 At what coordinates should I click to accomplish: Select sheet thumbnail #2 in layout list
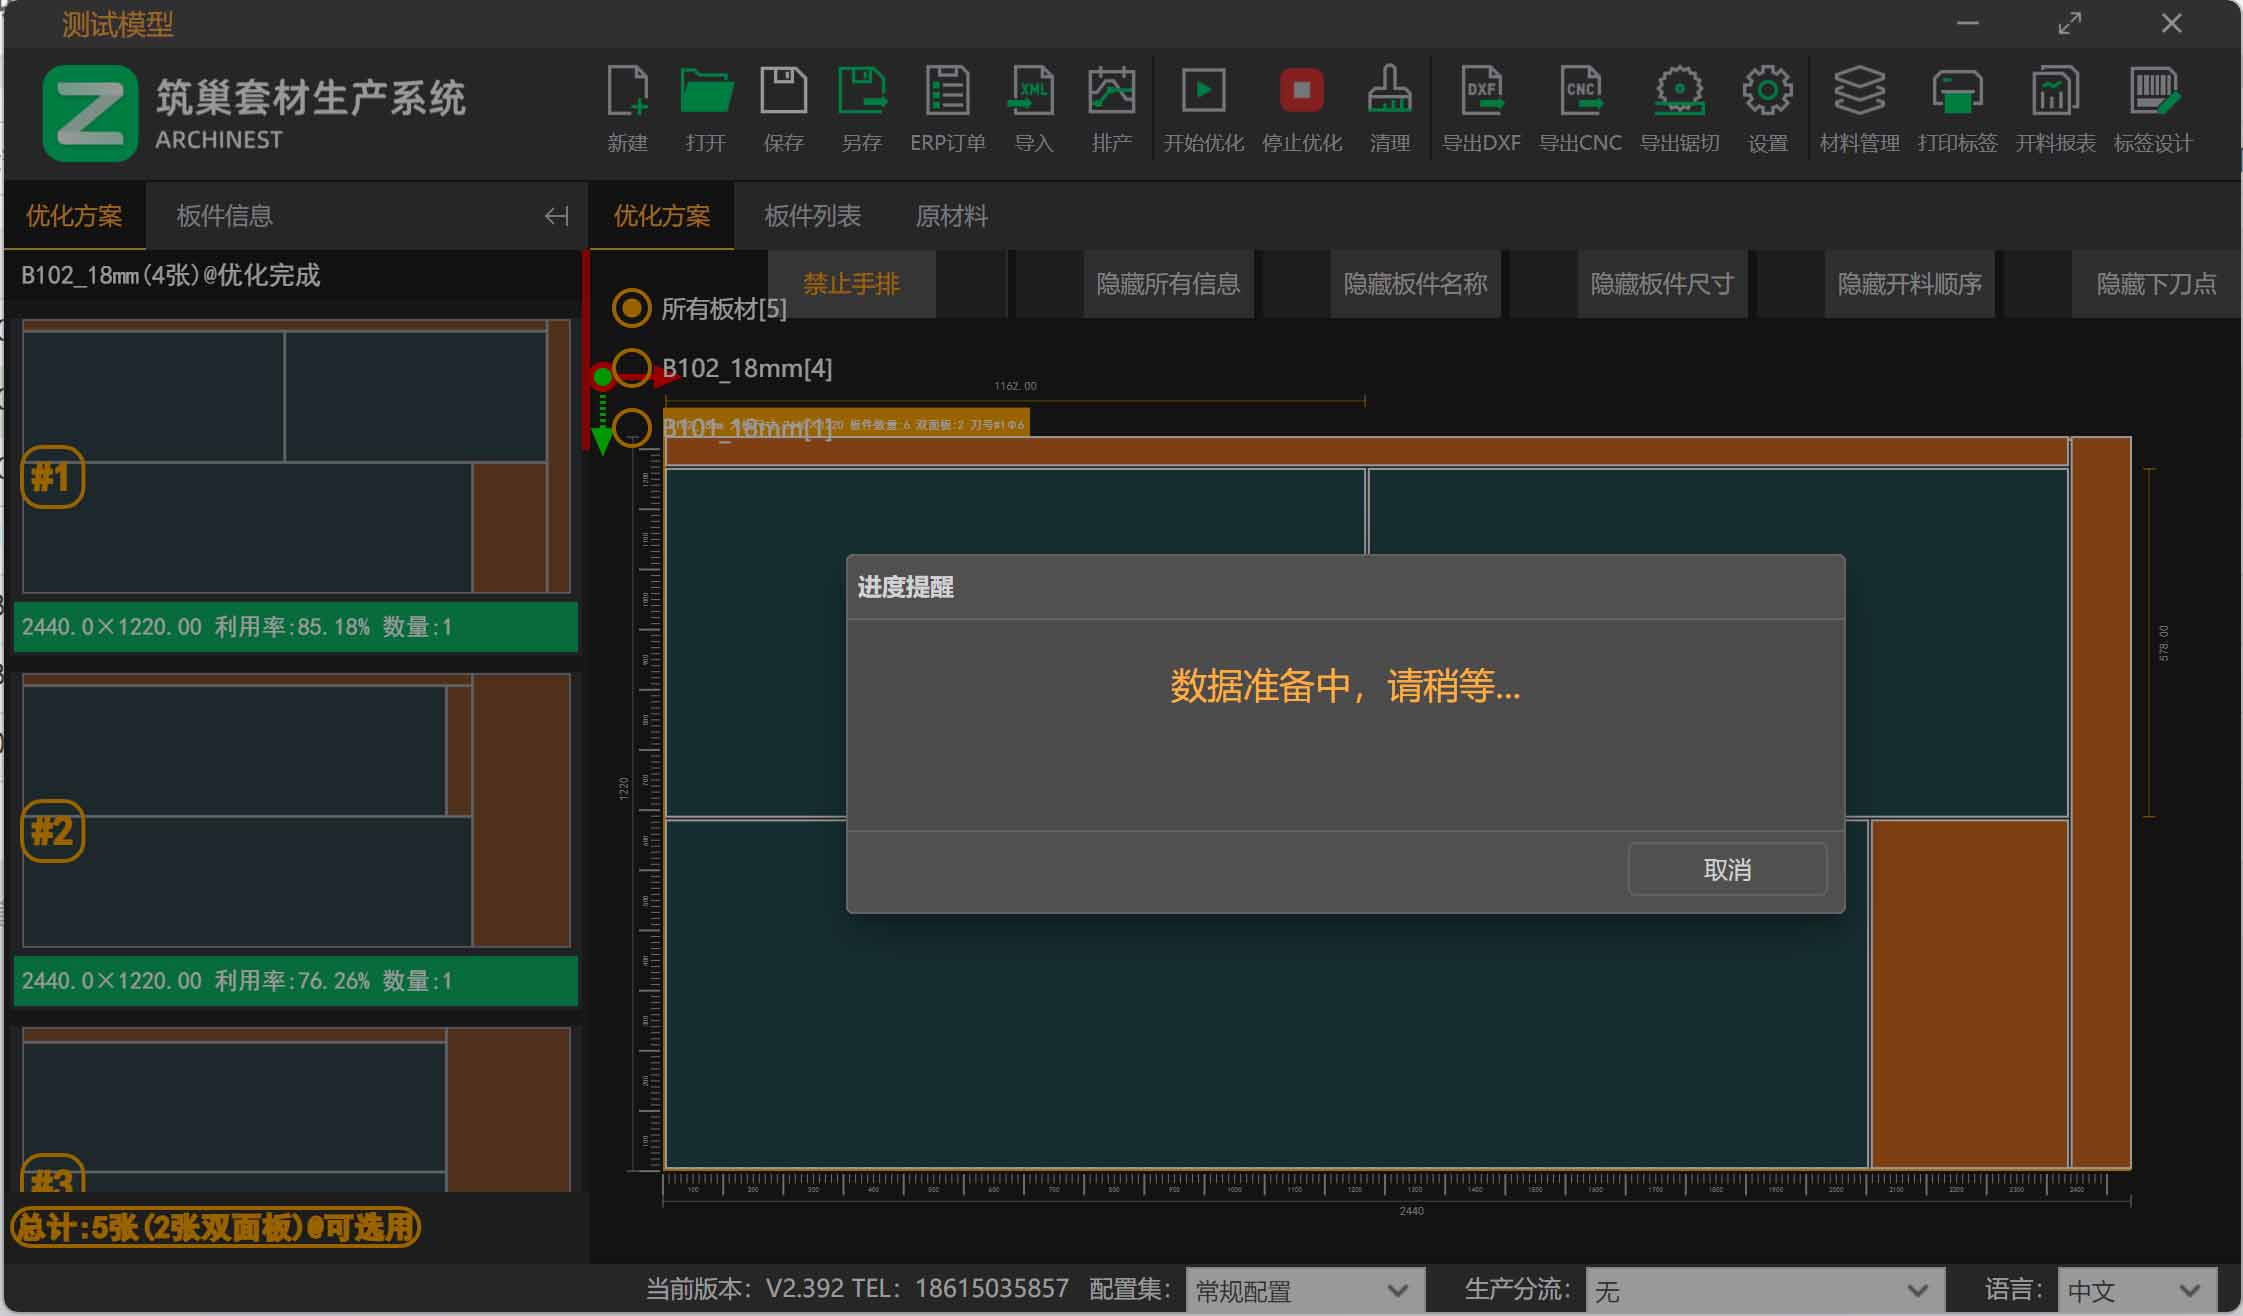pos(296,812)
